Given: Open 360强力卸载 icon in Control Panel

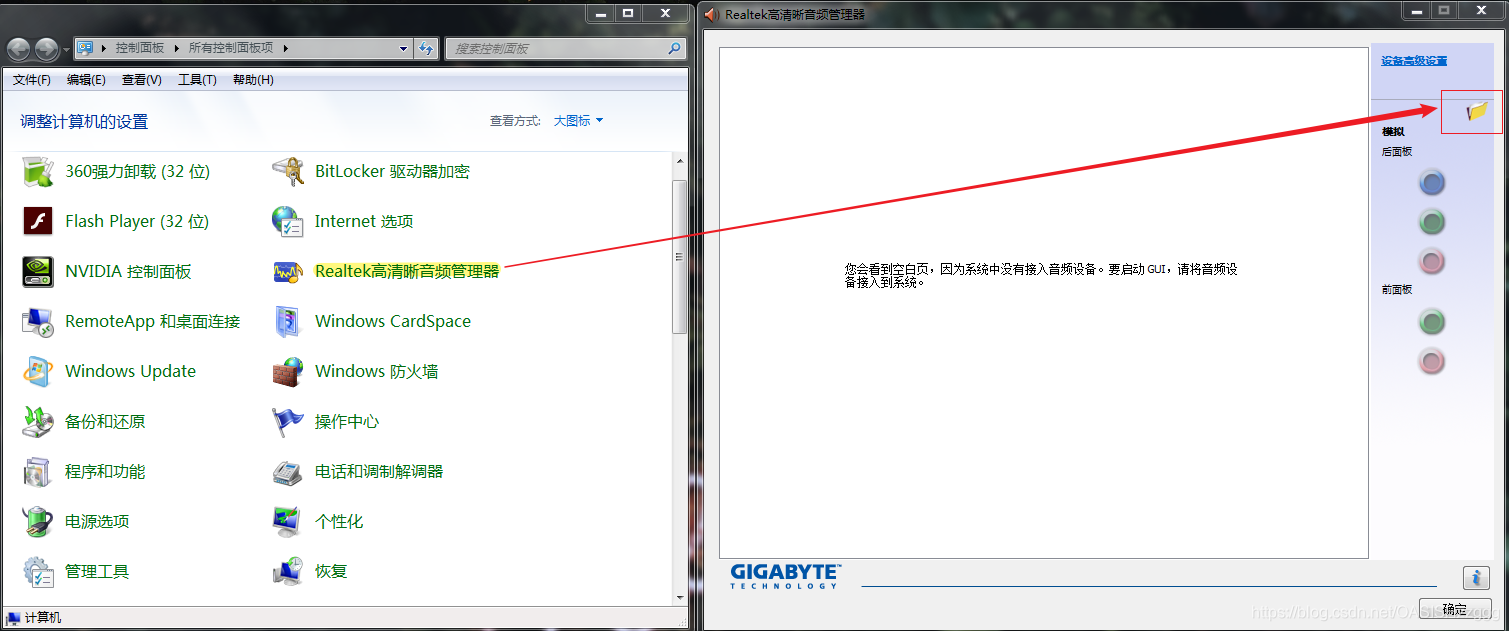Looking at the screenshot, I should pyautogui.click(x=38, y=171).
